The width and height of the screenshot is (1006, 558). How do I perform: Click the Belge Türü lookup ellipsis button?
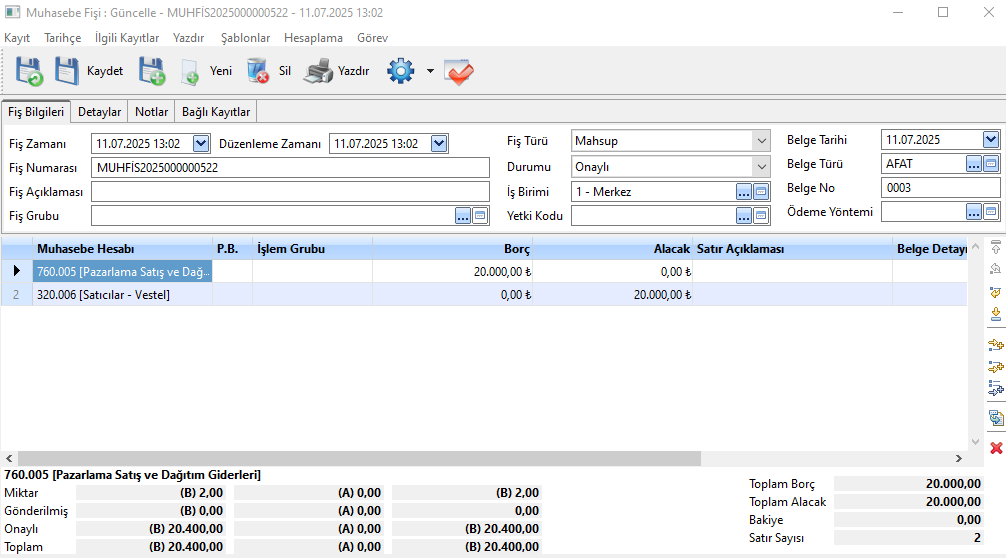click(974, 164)
